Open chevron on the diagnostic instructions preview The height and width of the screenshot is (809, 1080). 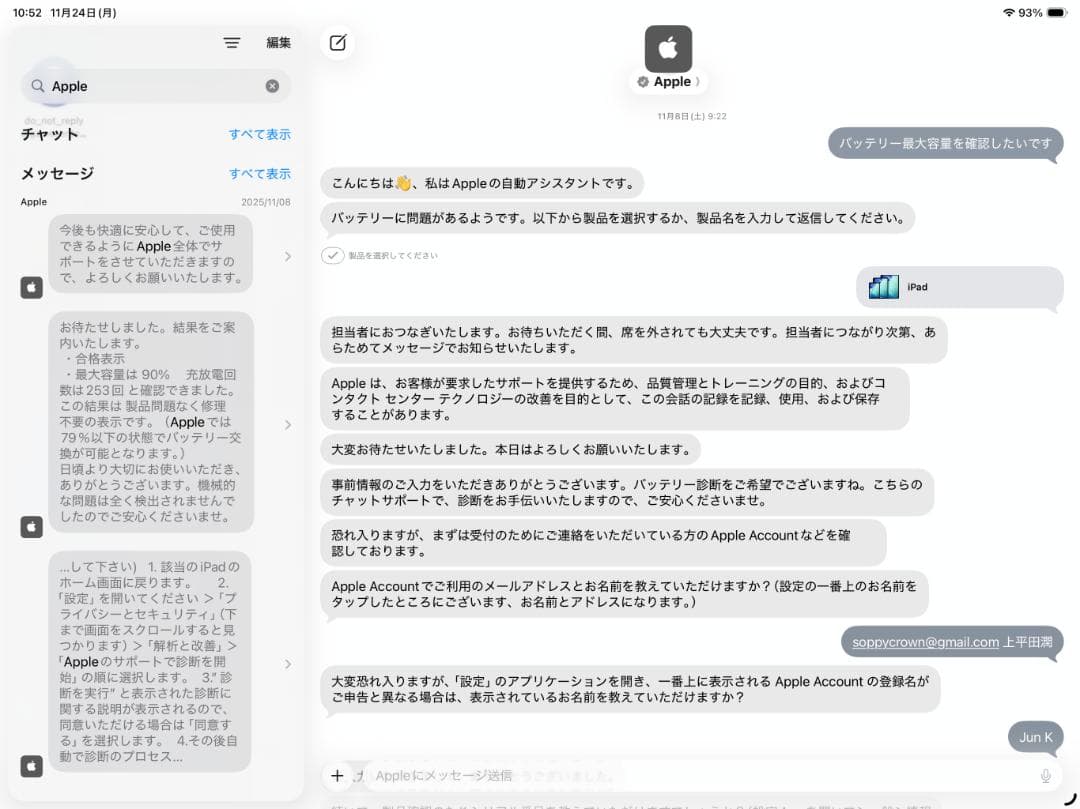(x=289, y=662)
